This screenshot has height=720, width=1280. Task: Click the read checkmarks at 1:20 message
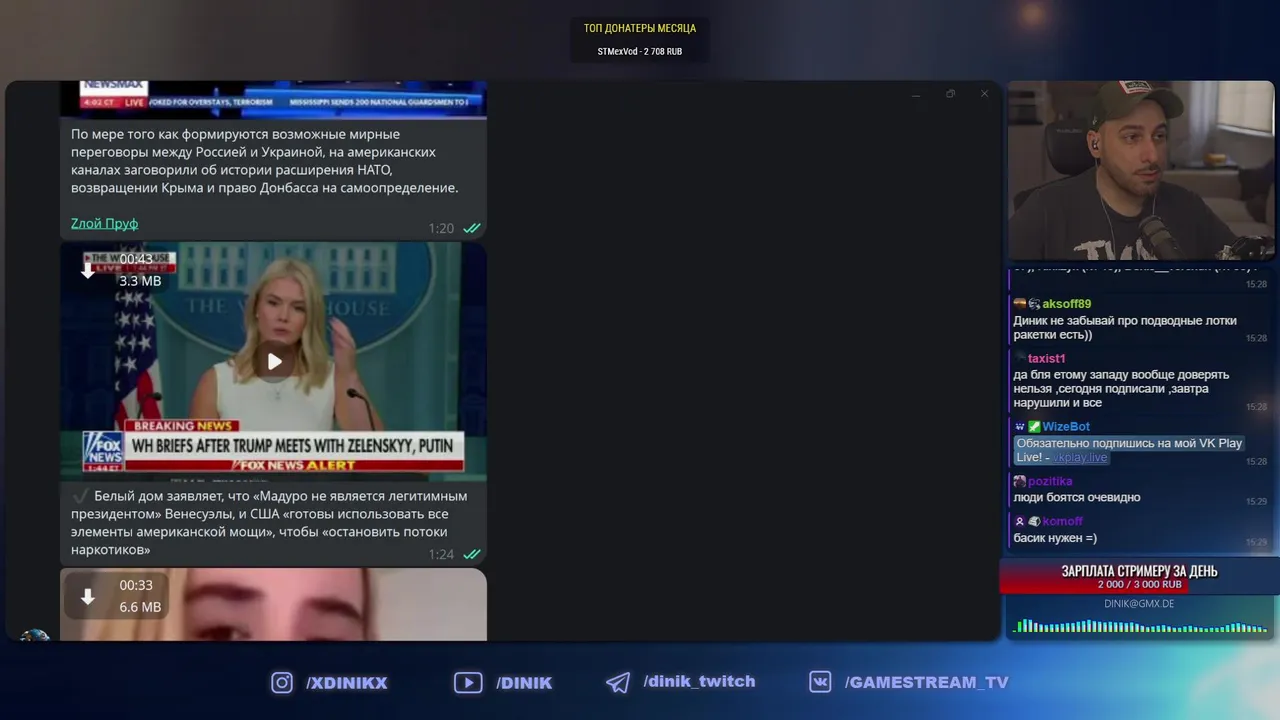(x=472, y=228)
